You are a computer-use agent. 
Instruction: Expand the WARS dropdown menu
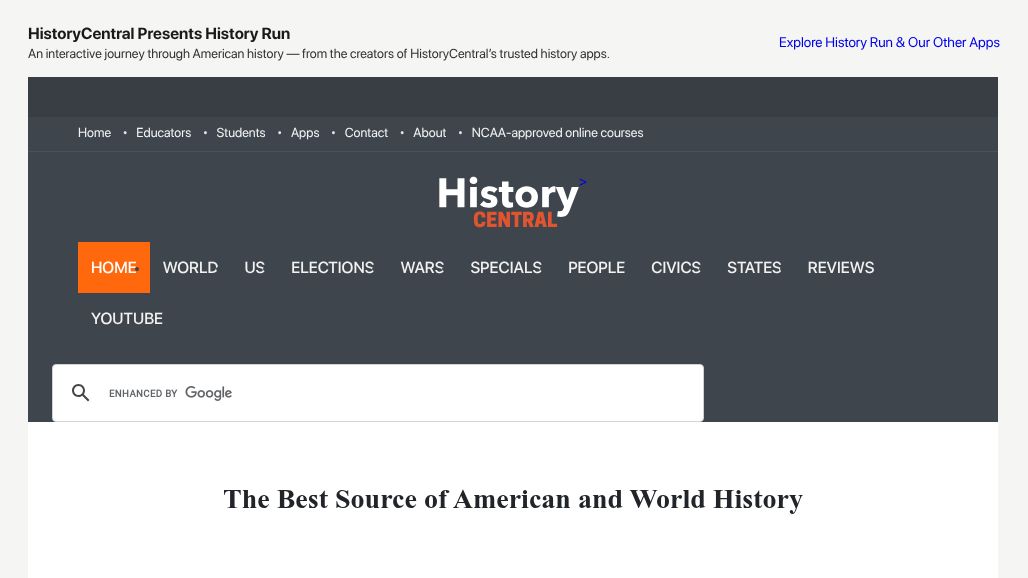pyautogui.click(x=421, y=267)
